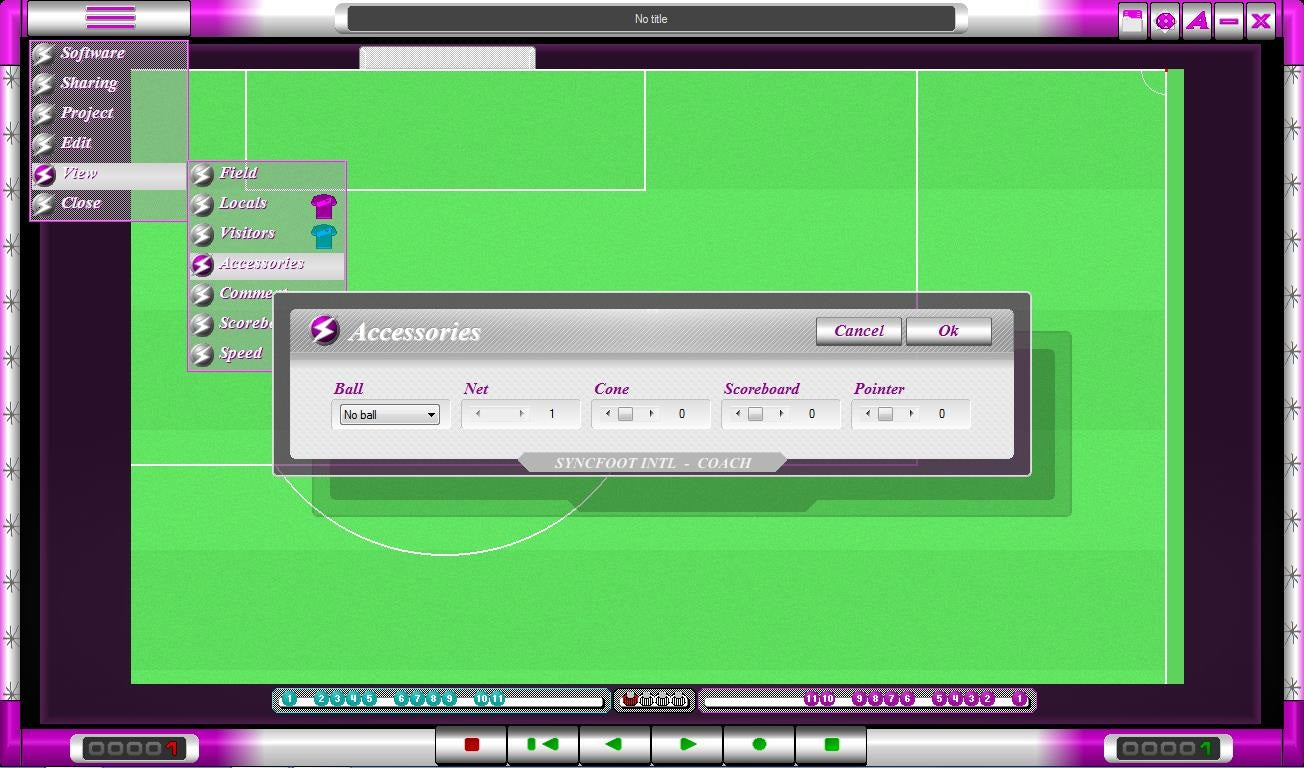Click the green step-back left arrow
The width and height of the screenshot is (1304, 768).
(615, 745)
